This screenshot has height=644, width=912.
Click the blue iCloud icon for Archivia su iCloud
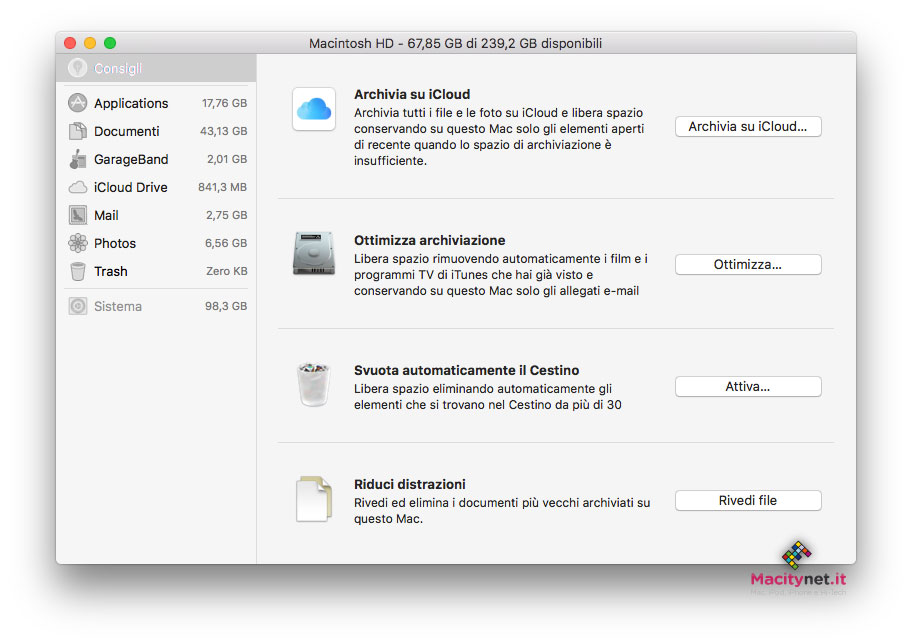pyautogui.click(x=314, y=109)
